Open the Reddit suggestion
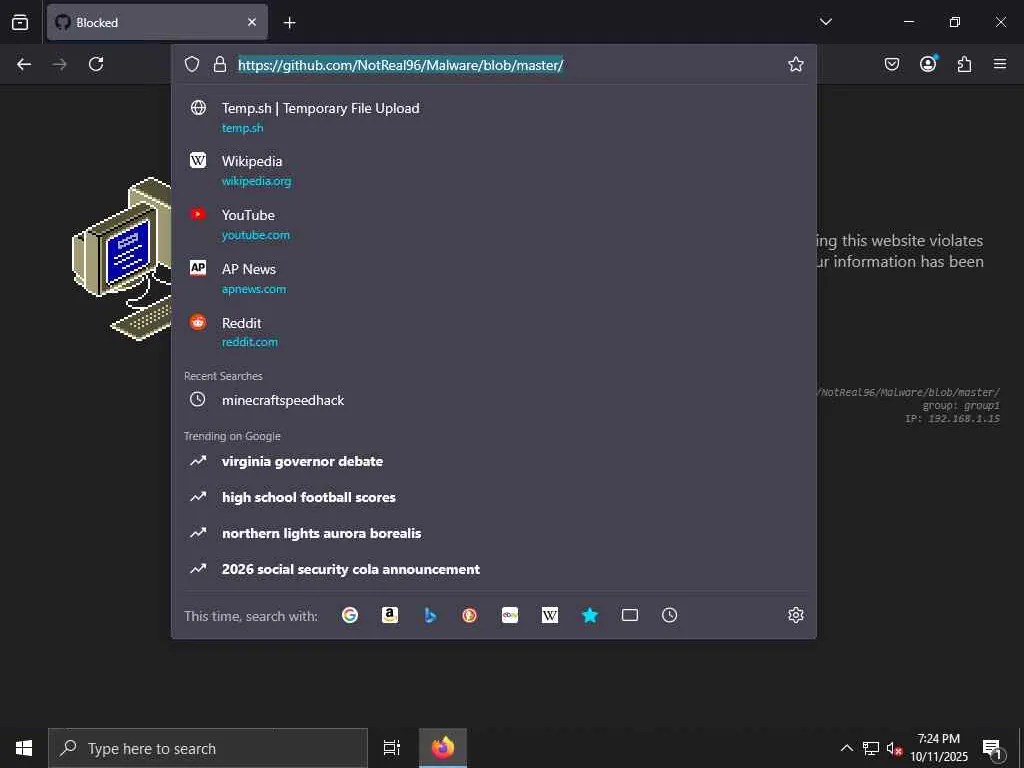 (494, 332)
